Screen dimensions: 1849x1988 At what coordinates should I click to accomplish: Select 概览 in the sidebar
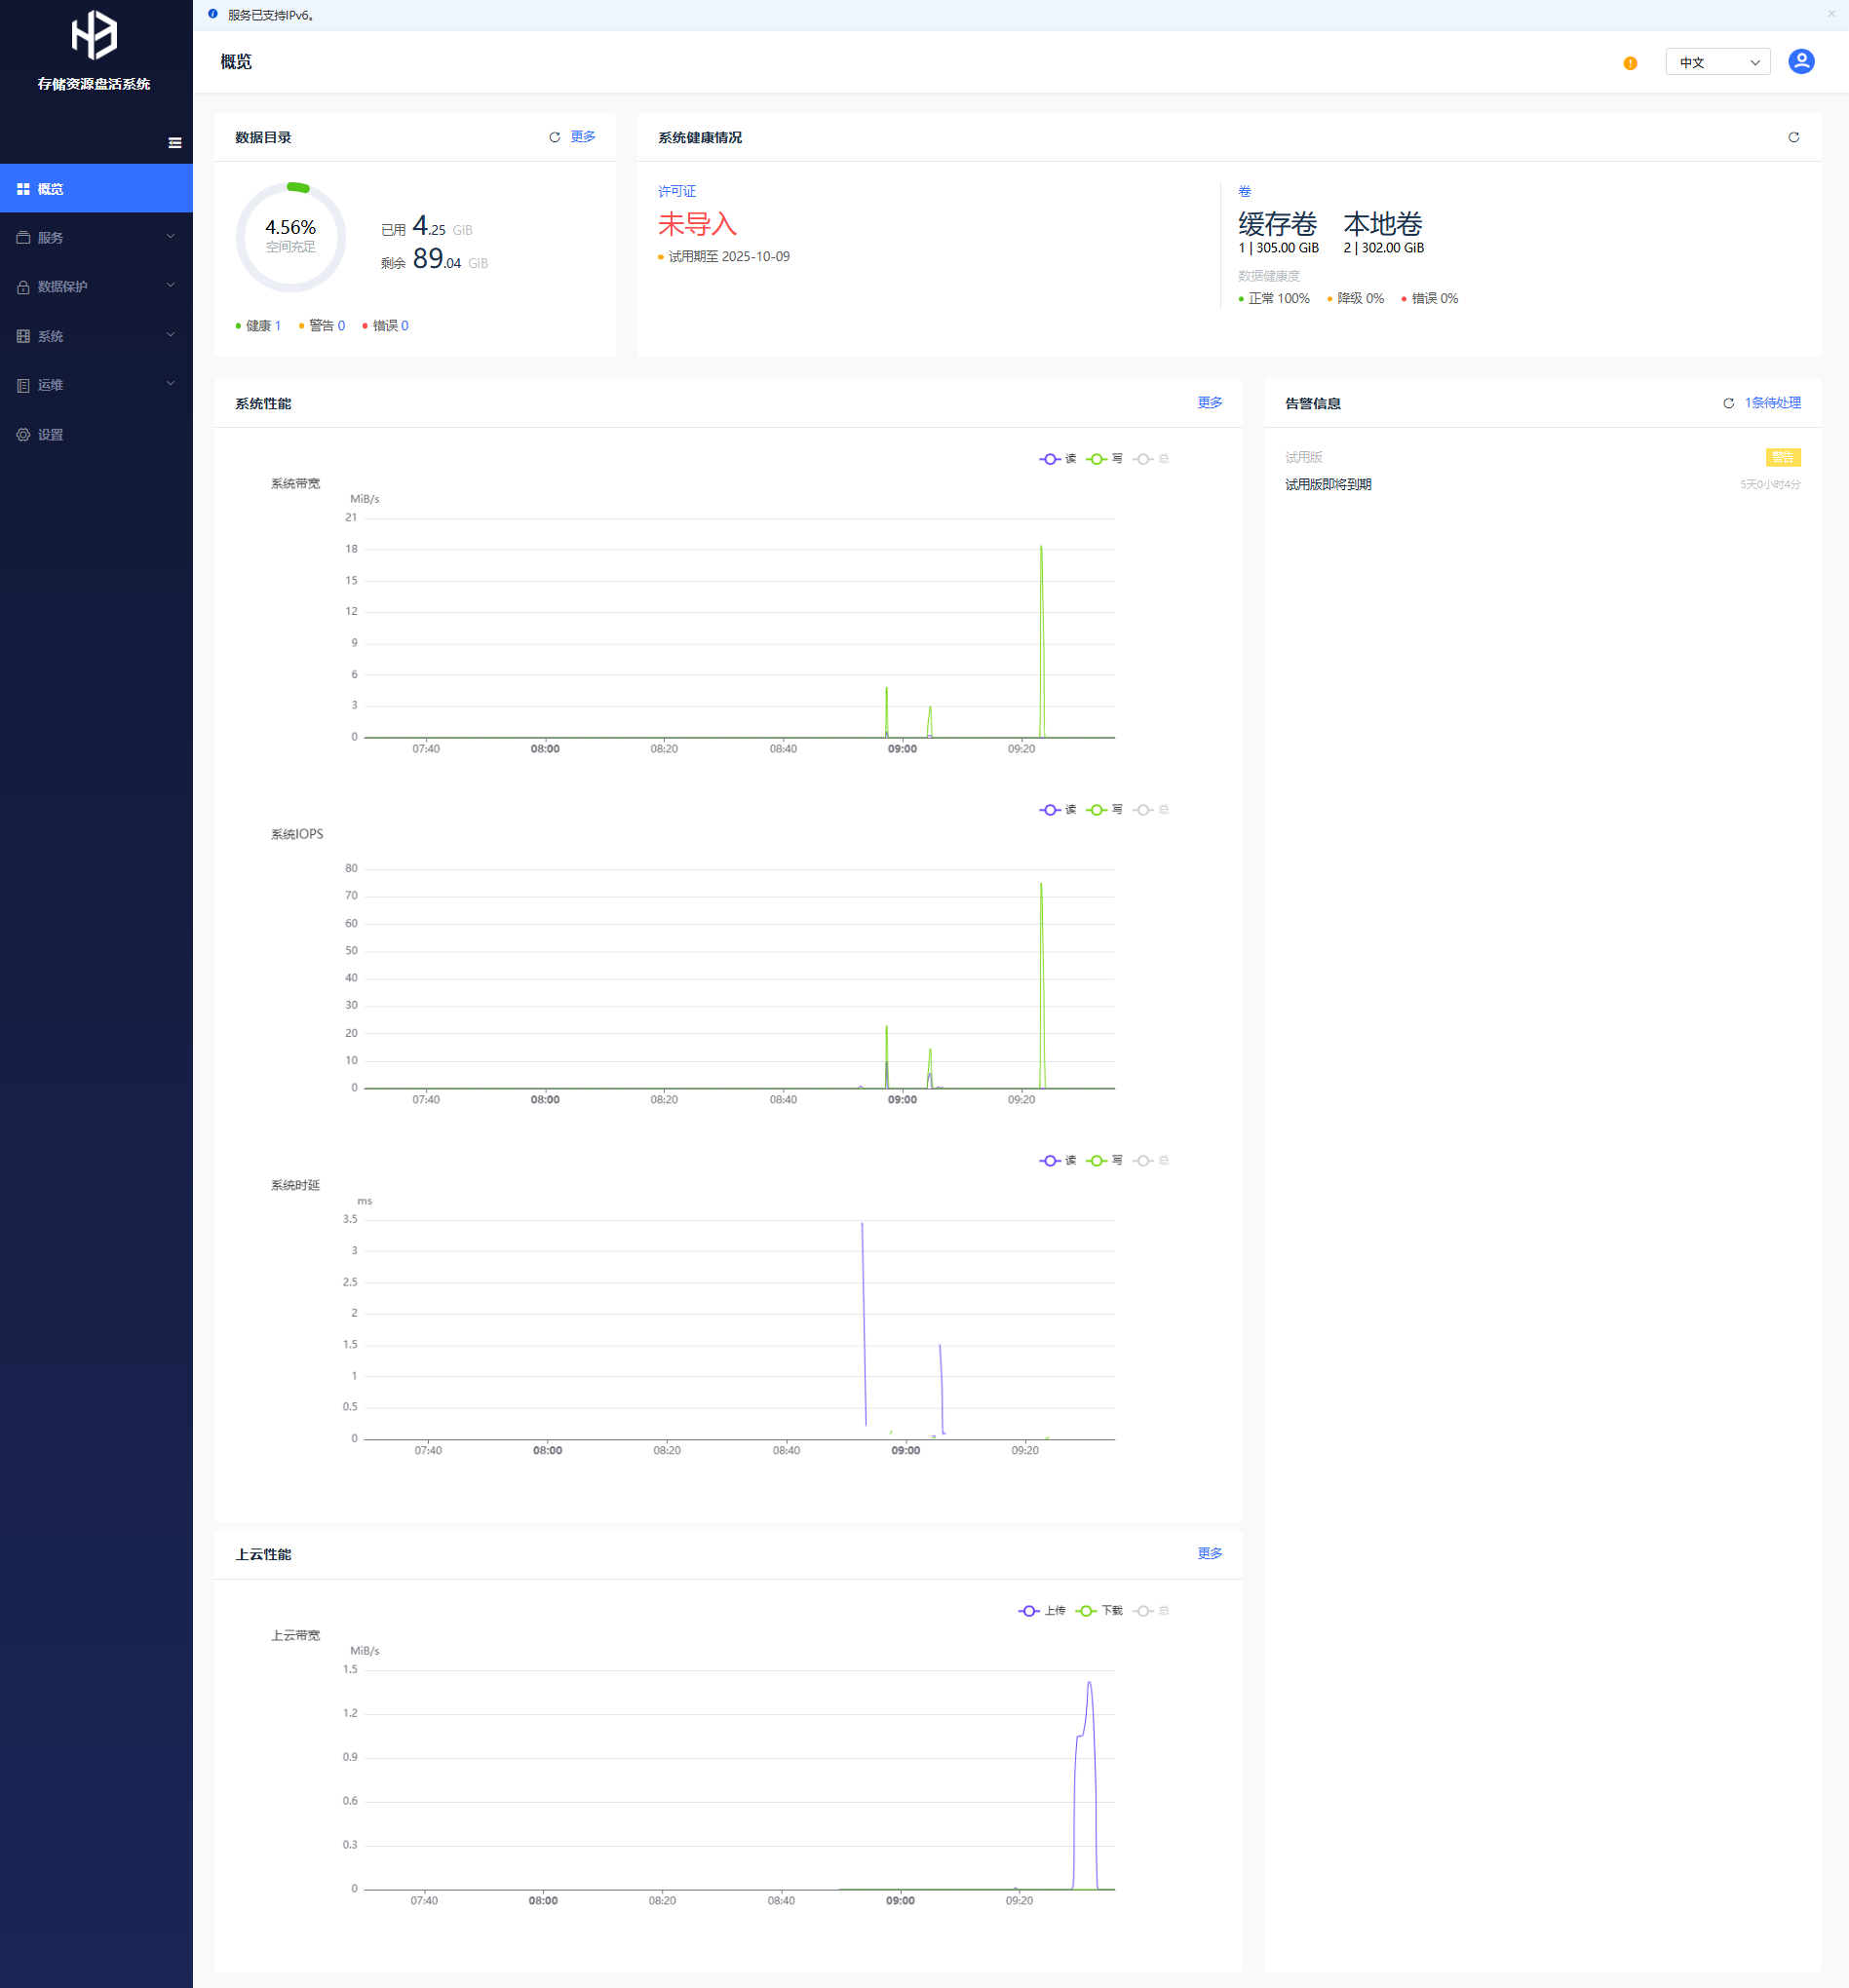pyautogui.click(x=96, y=188)
